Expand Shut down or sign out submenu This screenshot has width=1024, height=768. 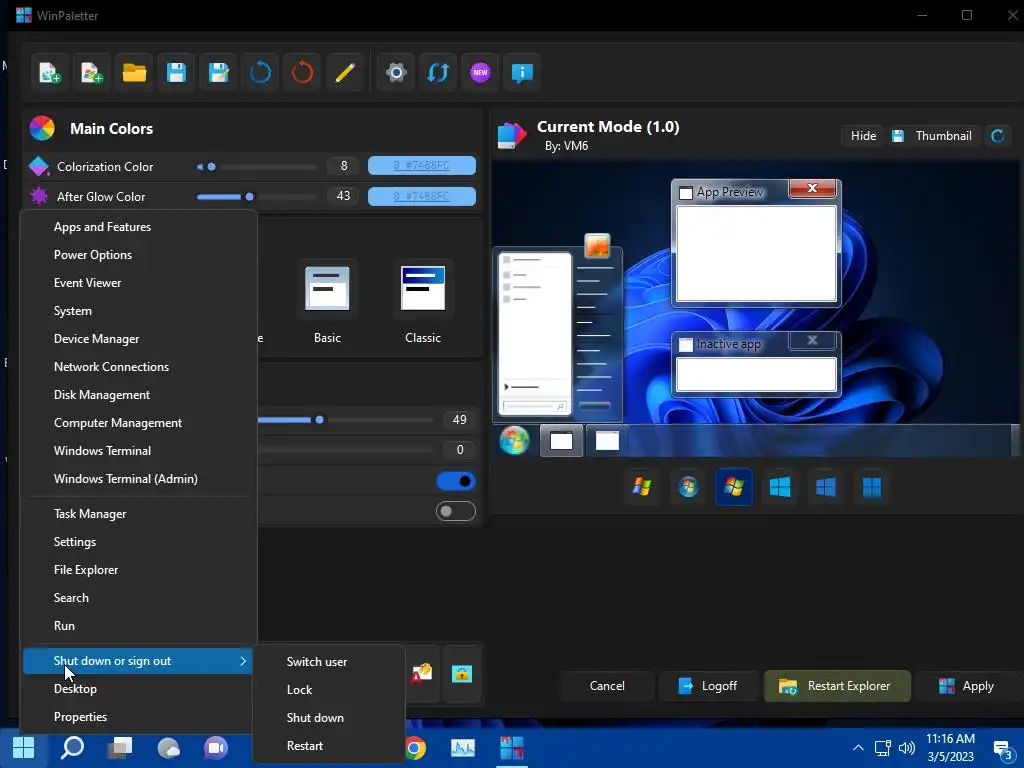pos(138,661)
